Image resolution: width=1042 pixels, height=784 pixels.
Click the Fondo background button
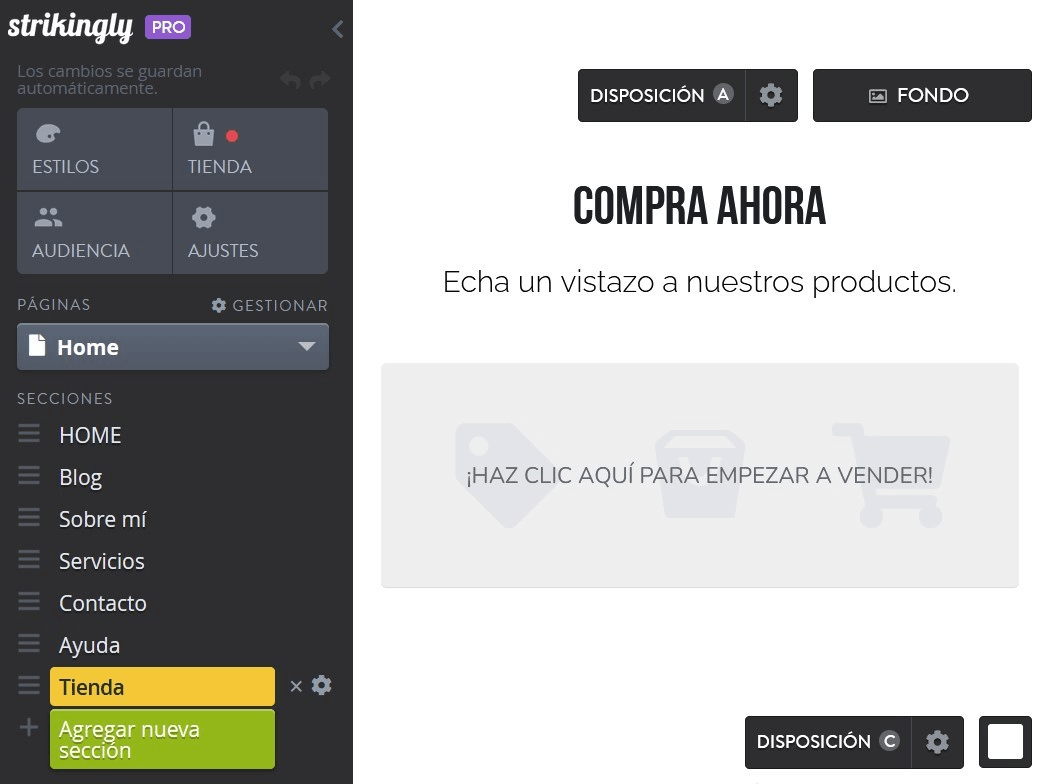(922, 95)
